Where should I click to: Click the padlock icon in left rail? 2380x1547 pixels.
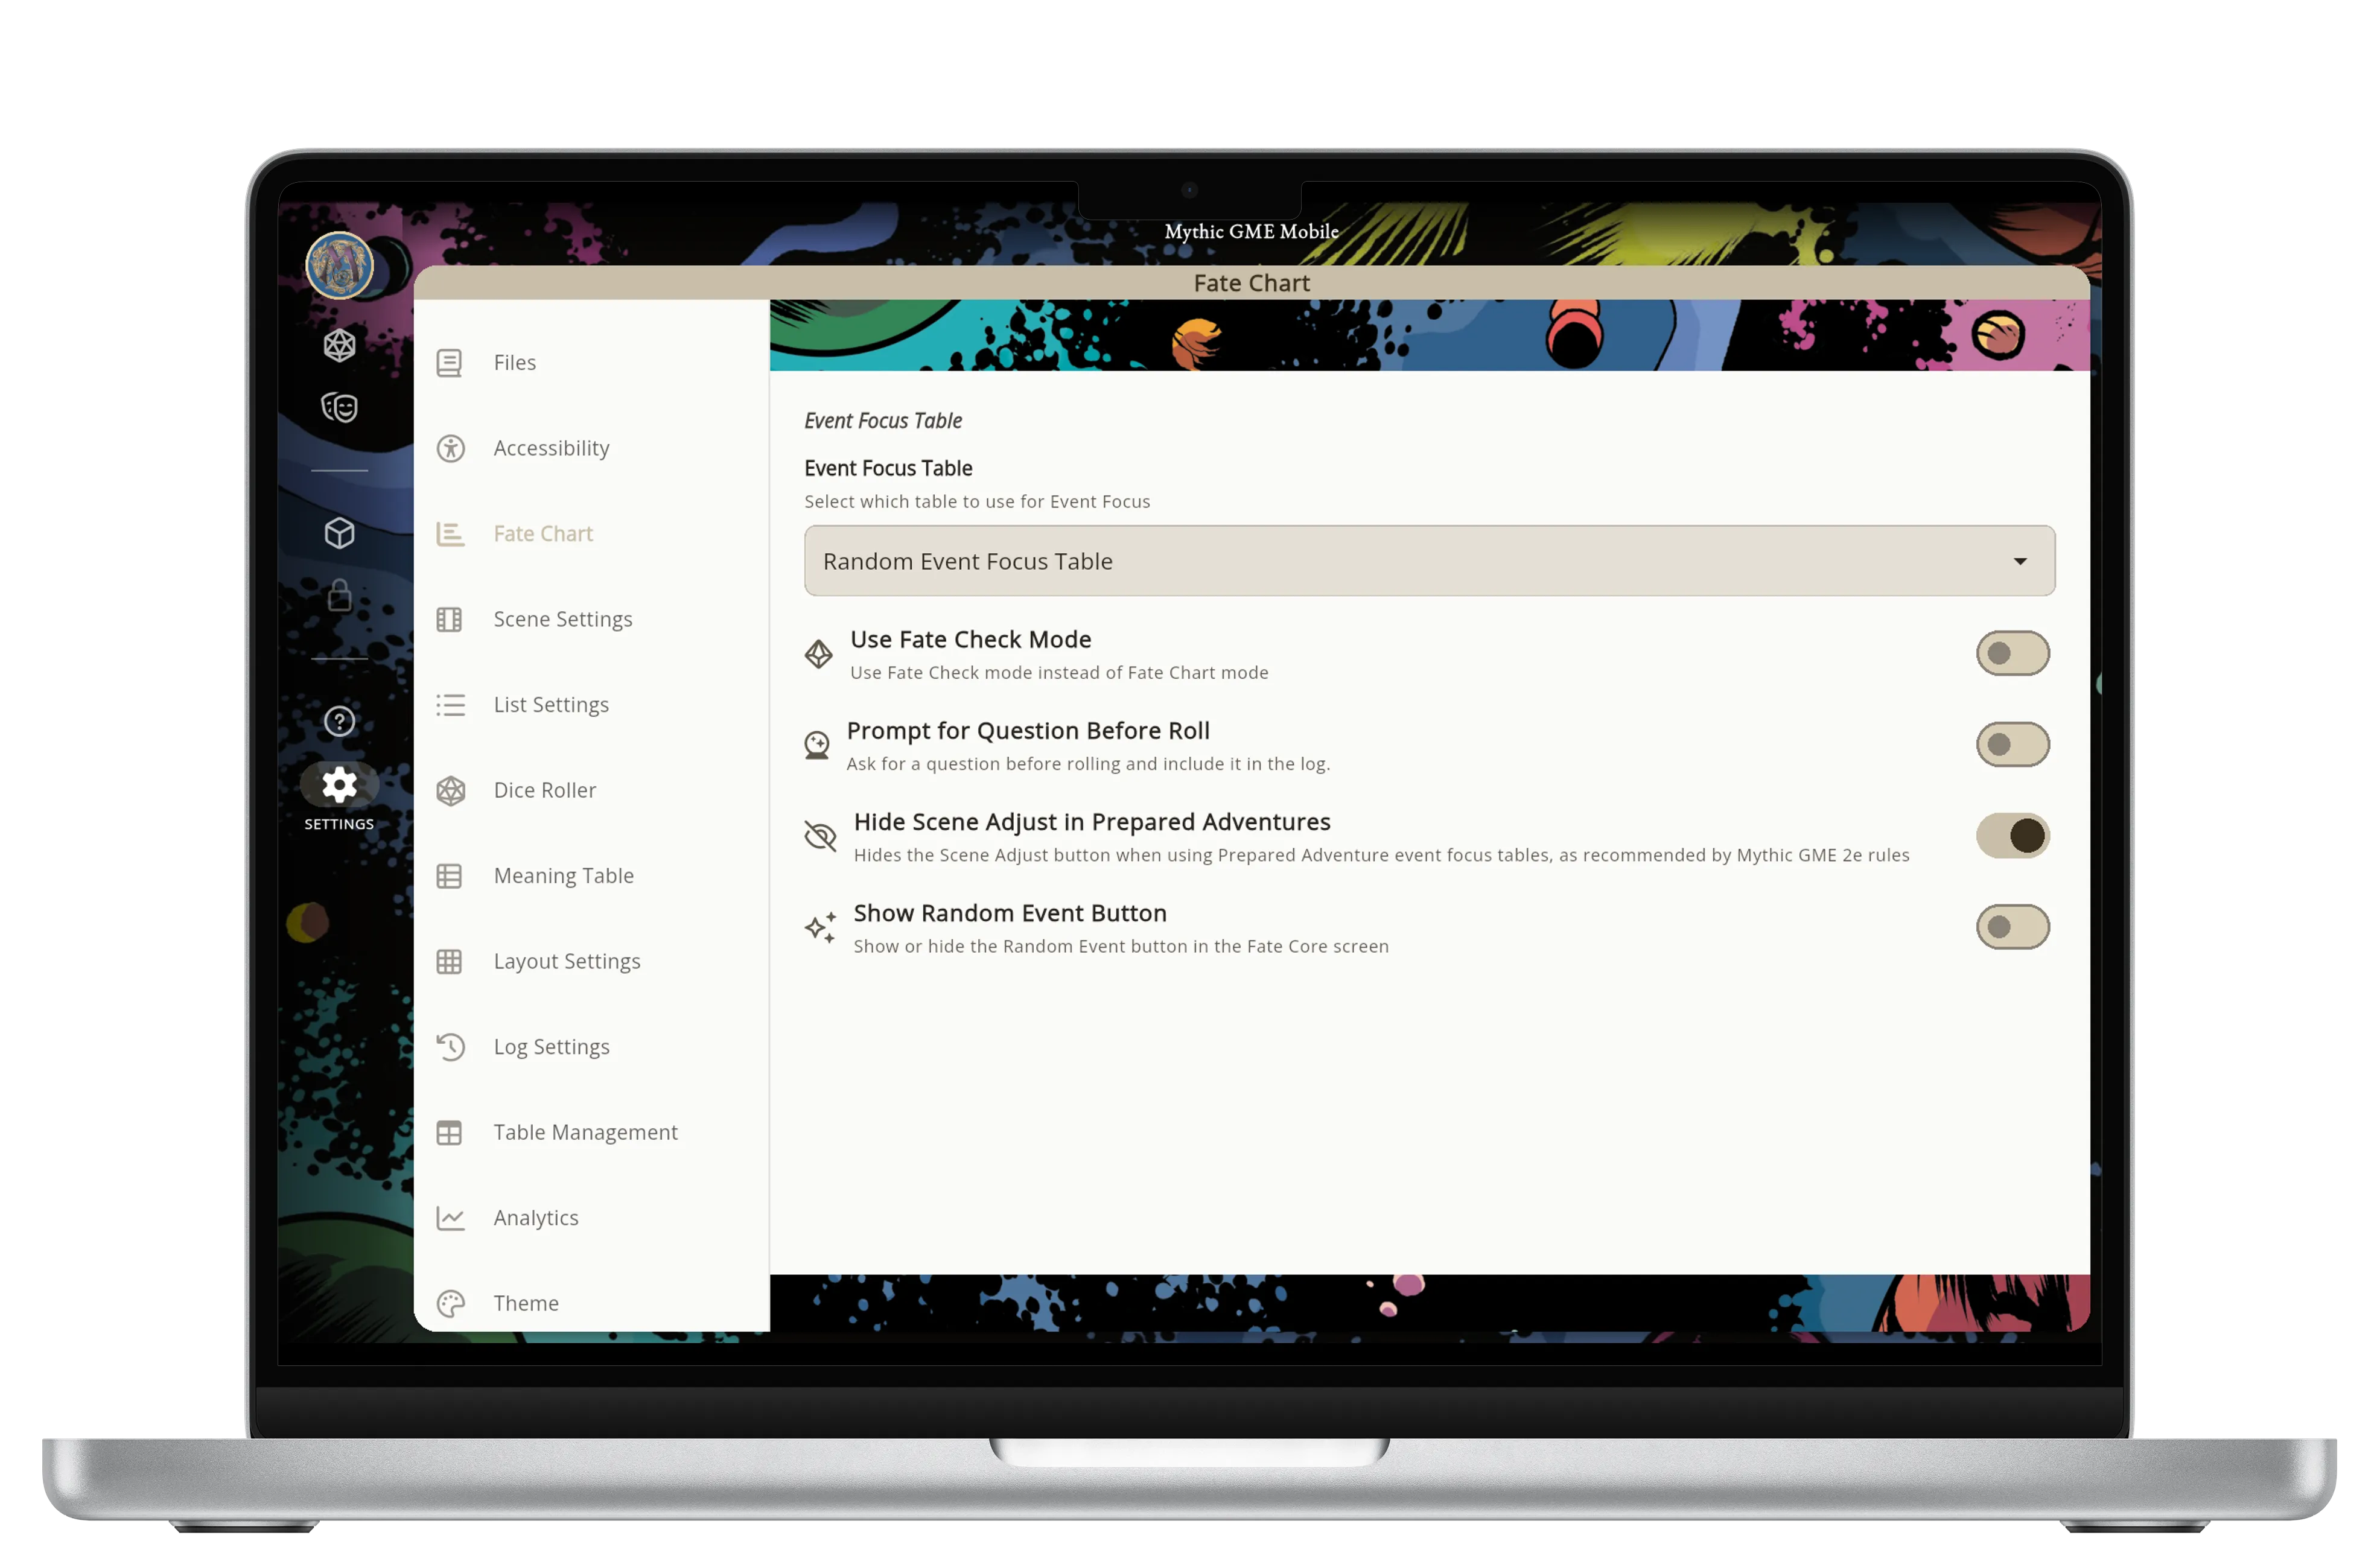(339, 596)
